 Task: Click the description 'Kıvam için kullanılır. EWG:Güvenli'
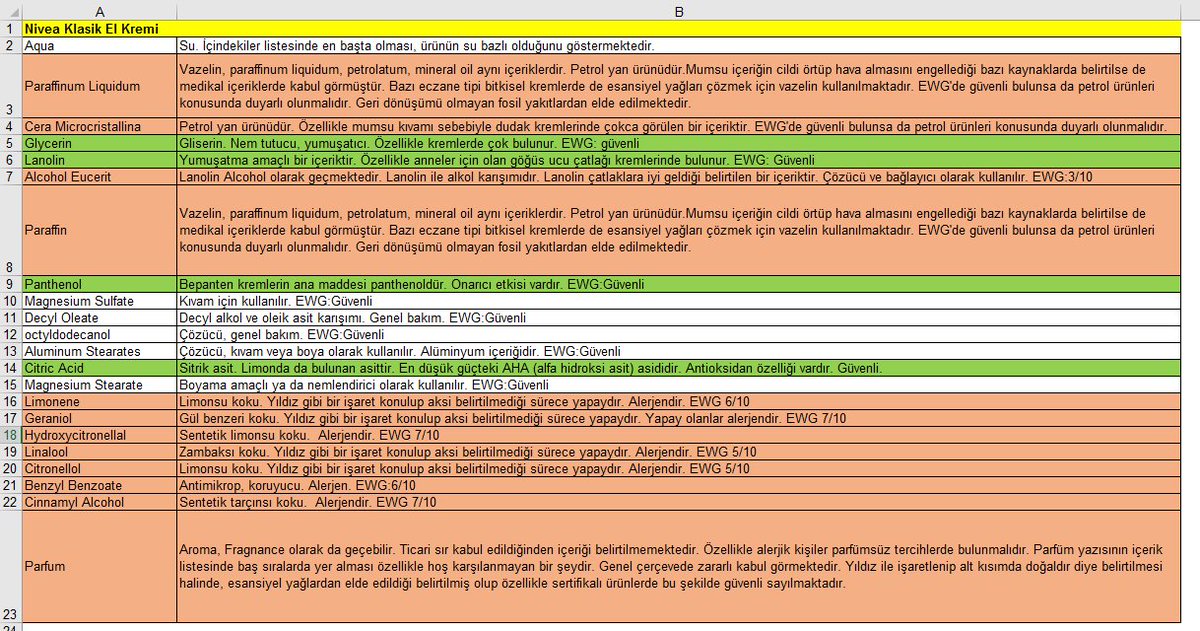(678, 301)
